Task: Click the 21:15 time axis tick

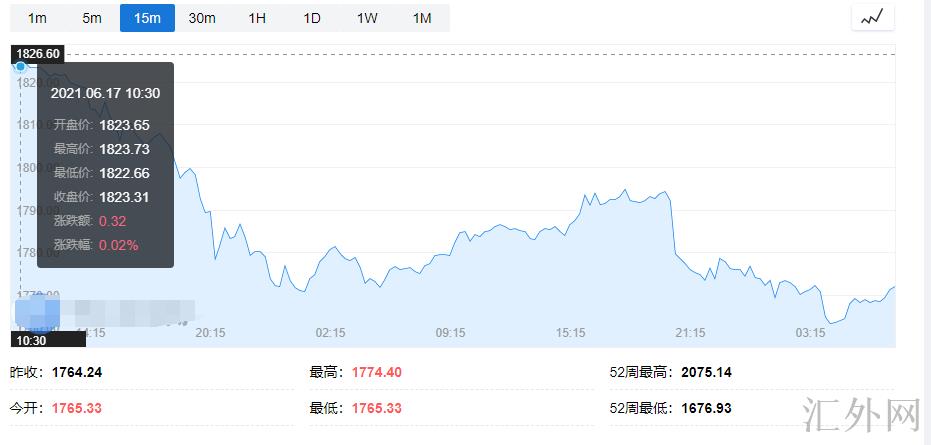Action: click(x=690, y=333)
